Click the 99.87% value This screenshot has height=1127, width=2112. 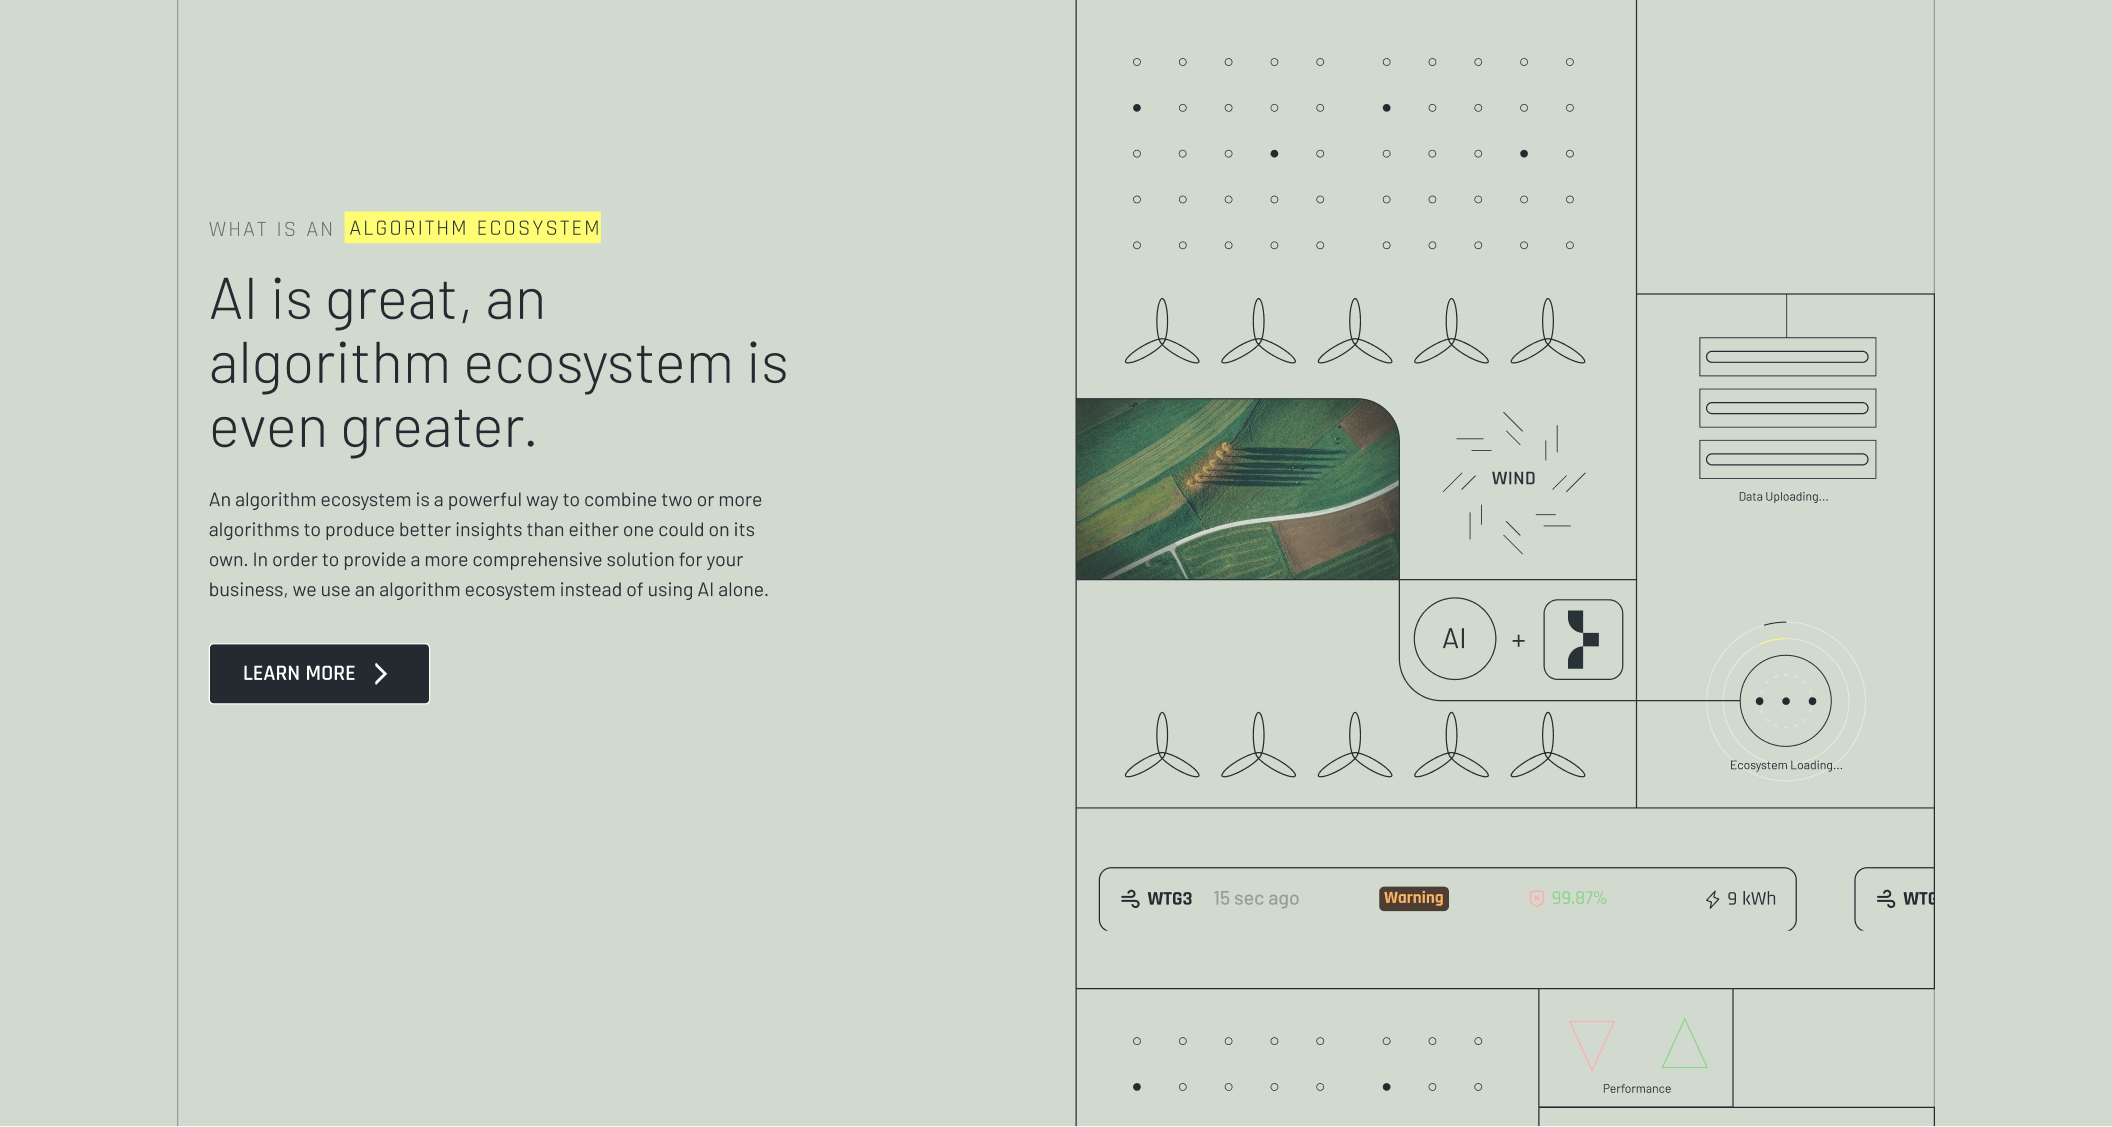(1578, 898)
